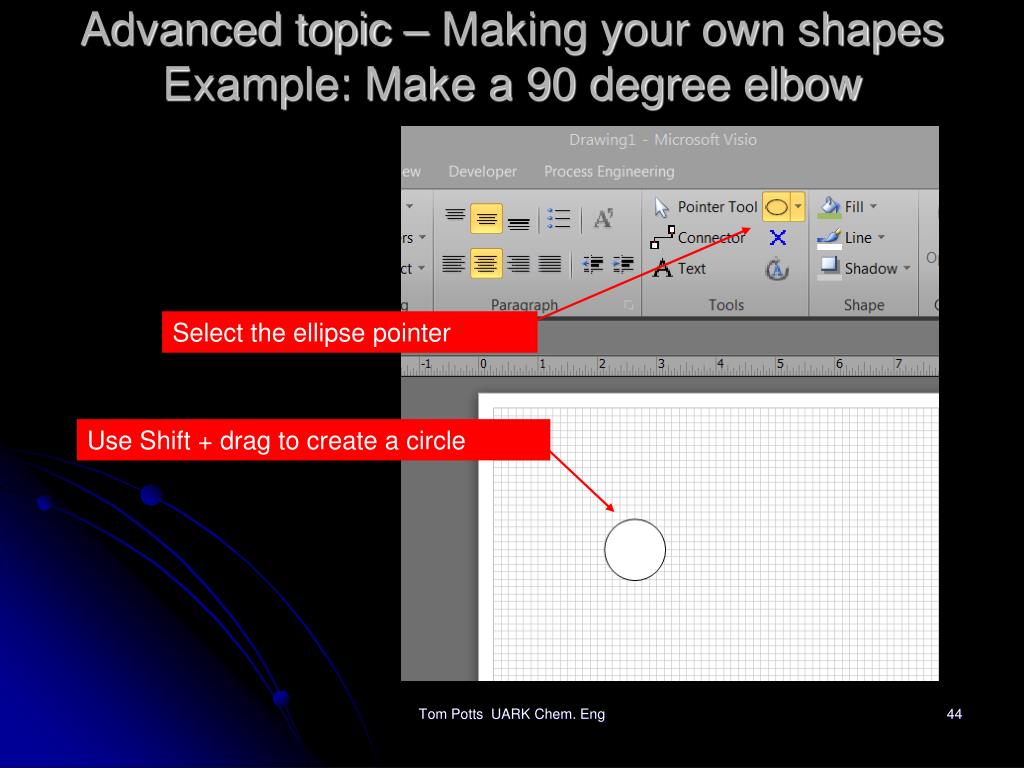Click the 'Use Shift + drag to create a circle' label
The width and height of the screenshot is (1024, 768).
coord(313,440)
